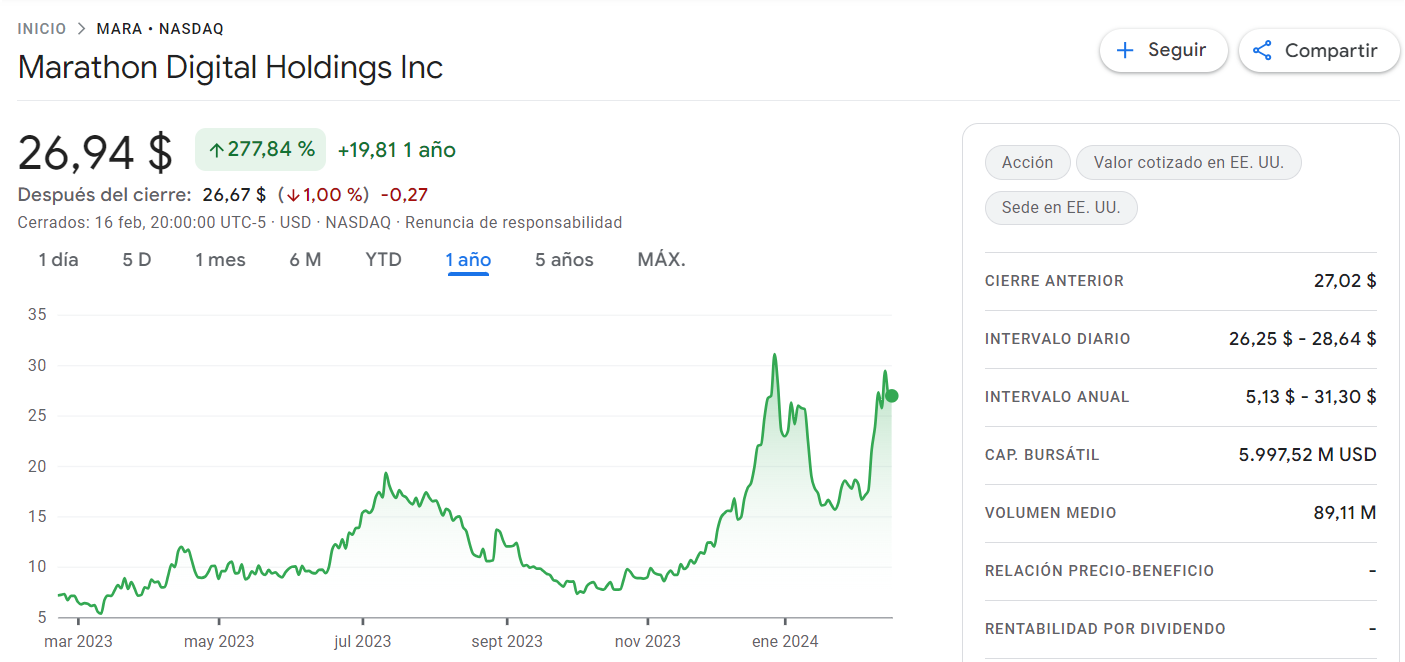This screenshot has height=662, width=1405.
Task: Select the 1 año range tab
Action: point(468,260)
